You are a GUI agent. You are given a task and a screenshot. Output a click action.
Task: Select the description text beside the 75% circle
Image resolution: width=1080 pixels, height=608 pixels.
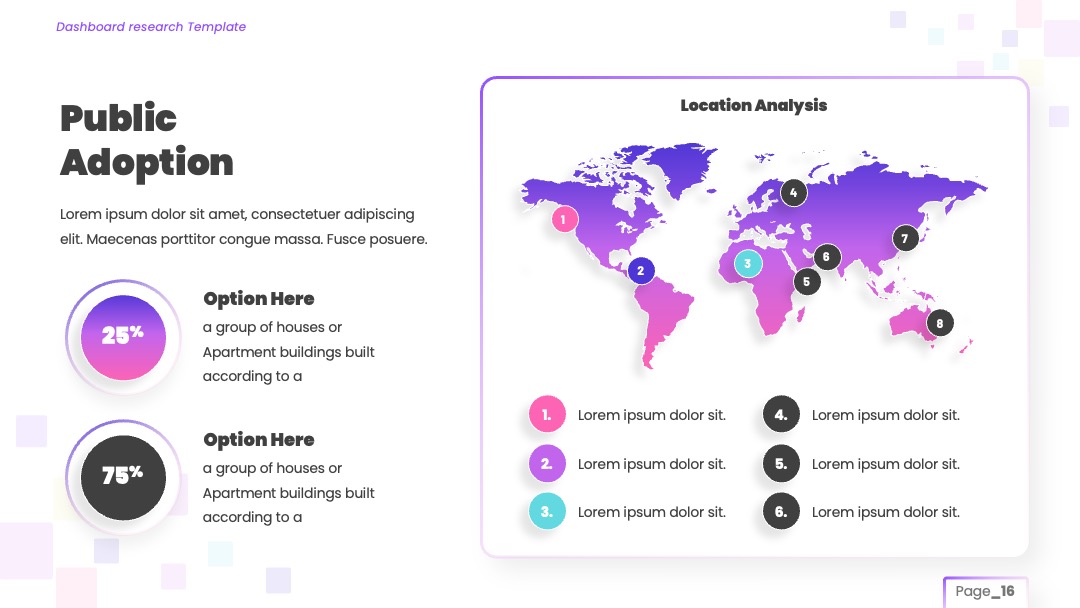click(x=289, y=493)
